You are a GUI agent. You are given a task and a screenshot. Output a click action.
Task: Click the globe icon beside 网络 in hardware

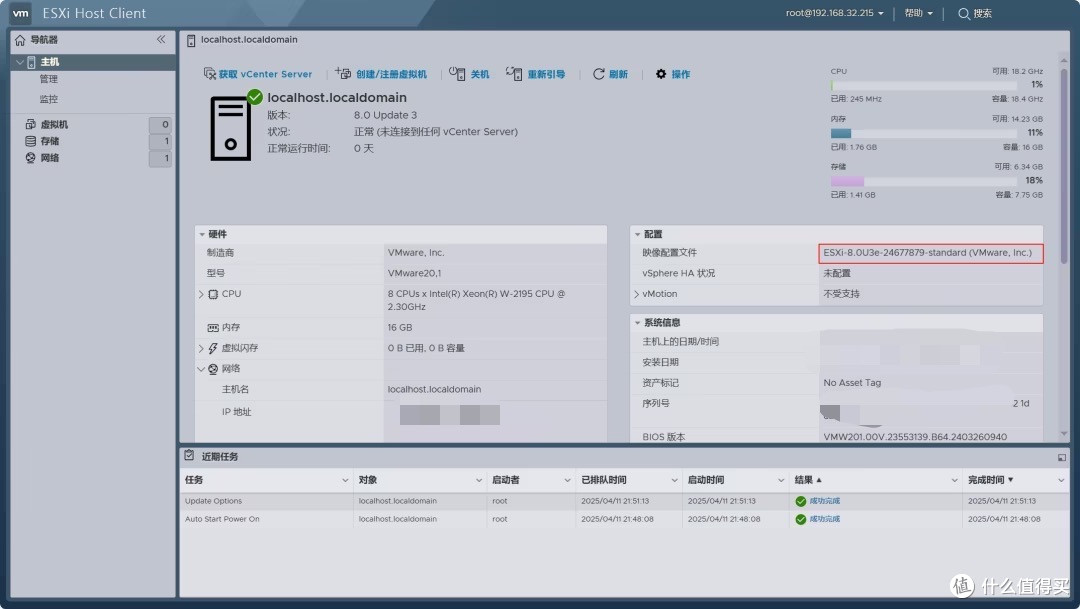(x=213, y=369)
